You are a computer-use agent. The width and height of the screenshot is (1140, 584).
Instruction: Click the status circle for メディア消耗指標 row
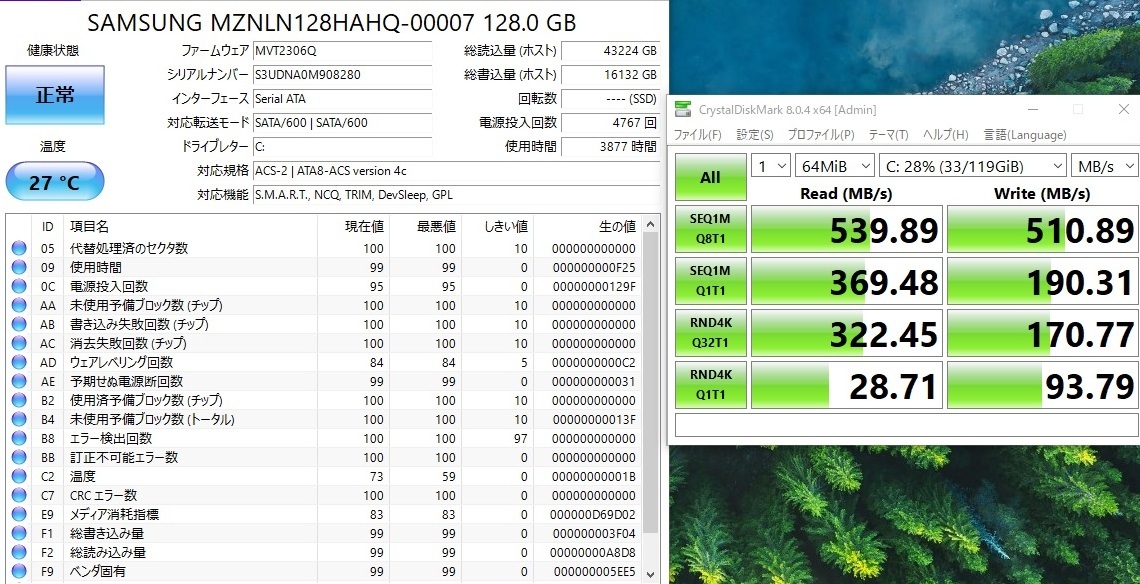[x=19, y=515]
